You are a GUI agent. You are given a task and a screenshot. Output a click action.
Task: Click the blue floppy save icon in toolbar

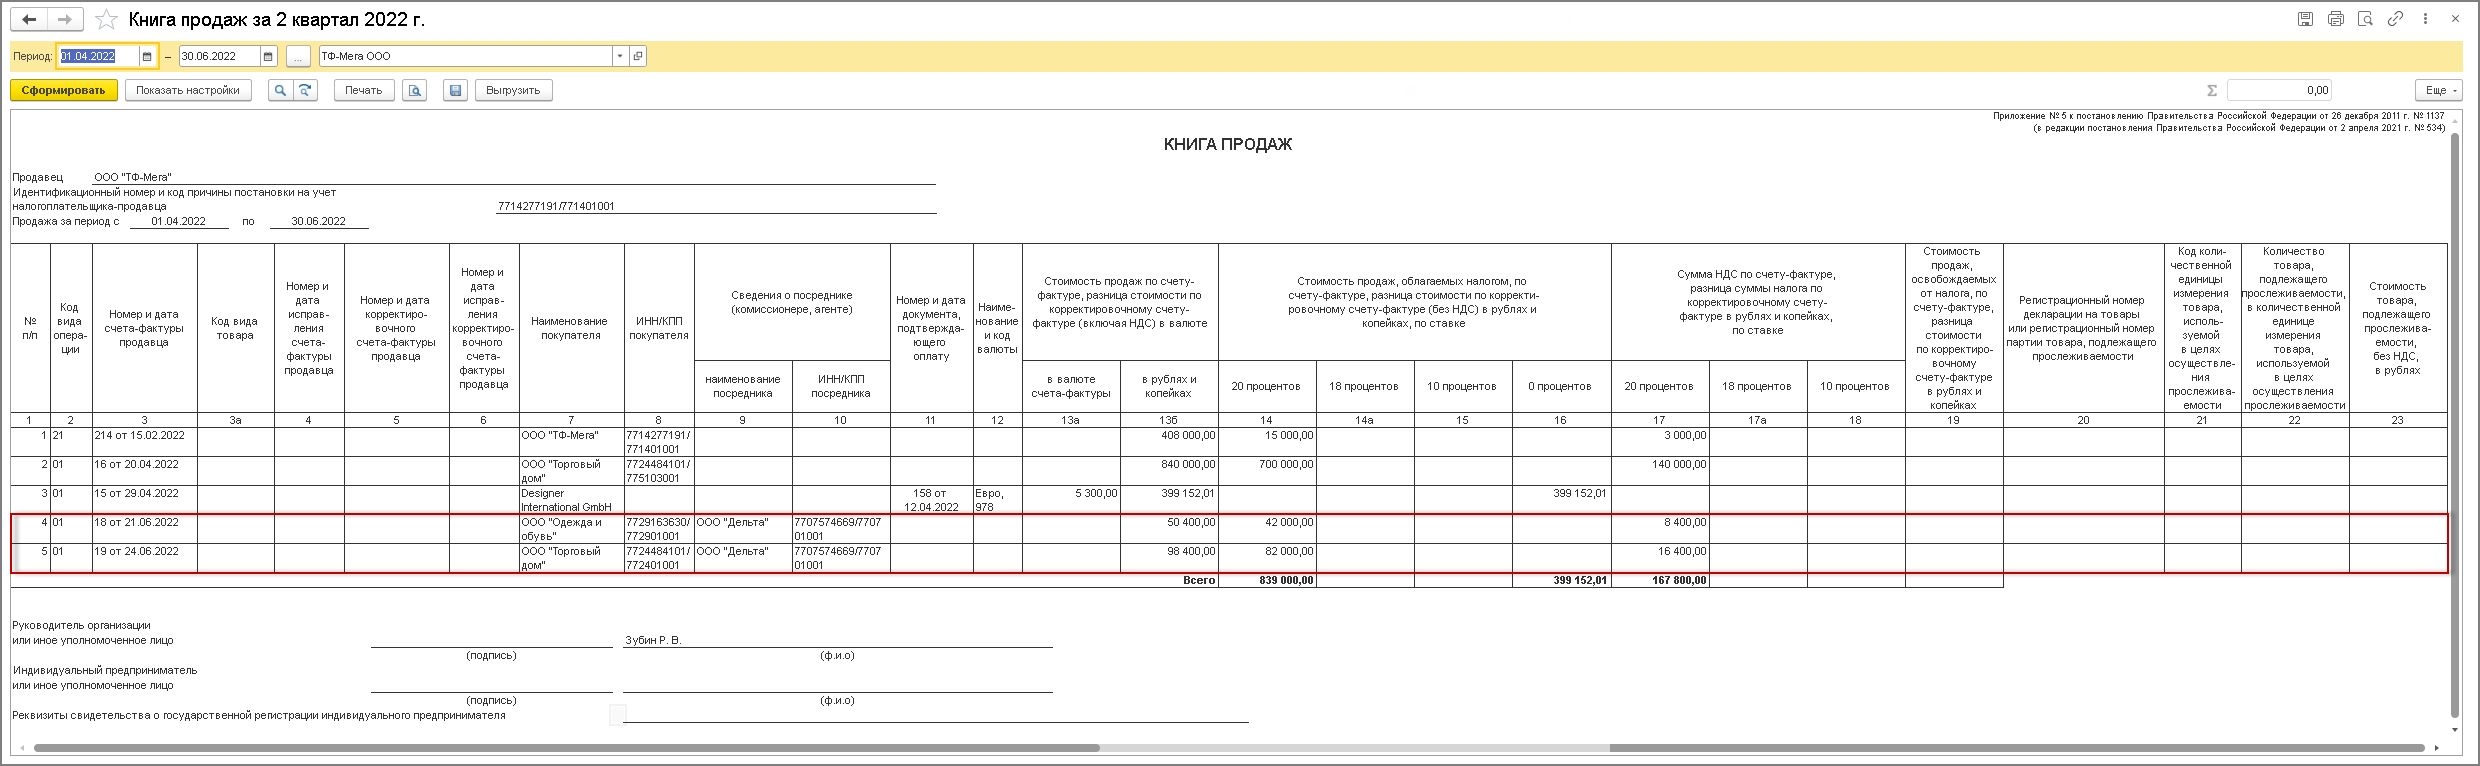[x=456, y=90]
